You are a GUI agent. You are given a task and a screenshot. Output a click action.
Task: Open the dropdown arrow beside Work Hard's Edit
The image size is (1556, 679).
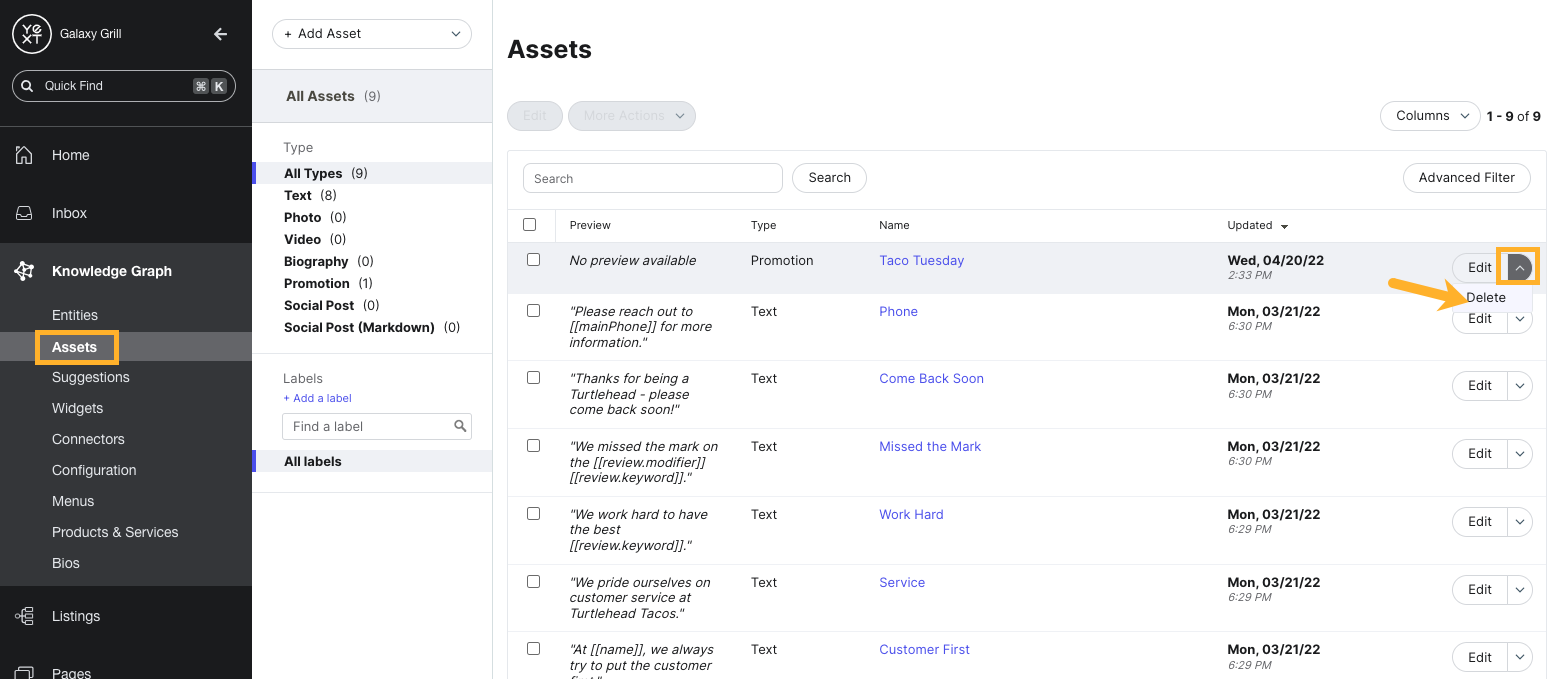tap(1520, 522)
